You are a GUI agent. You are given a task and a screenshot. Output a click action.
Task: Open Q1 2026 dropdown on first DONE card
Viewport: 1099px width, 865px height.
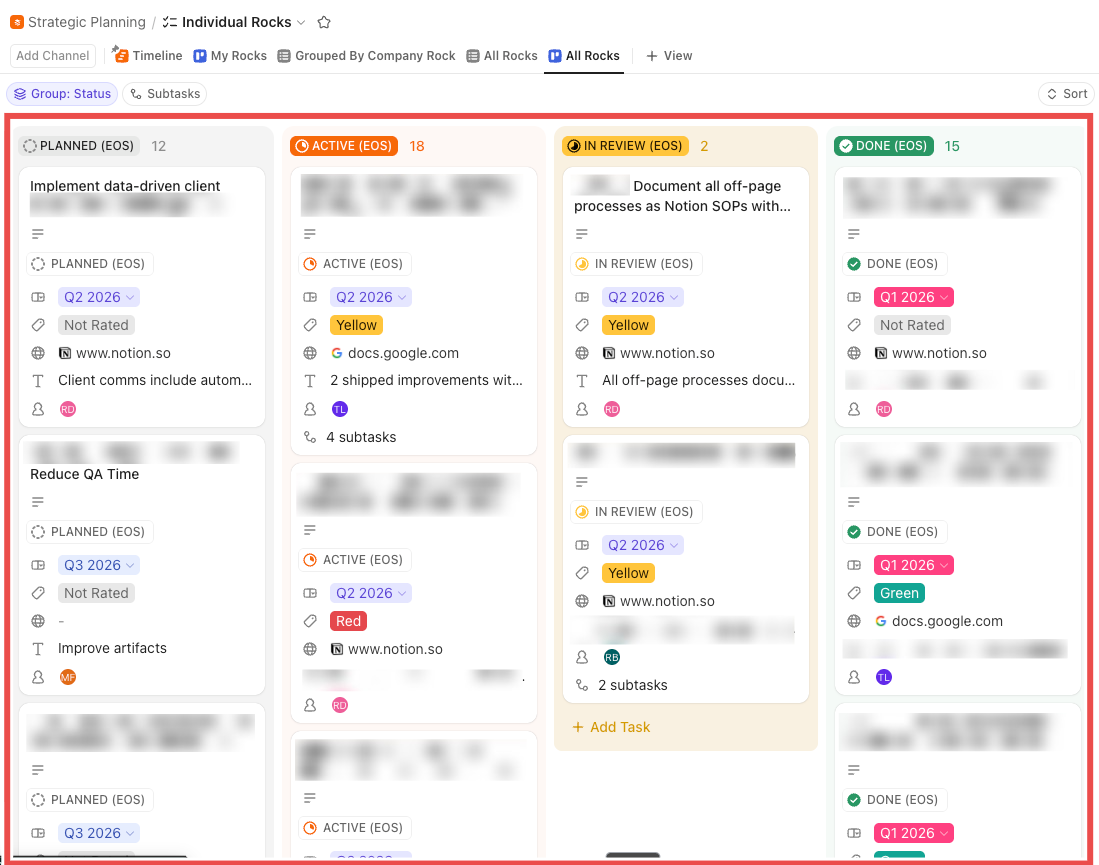coord(914,297)
